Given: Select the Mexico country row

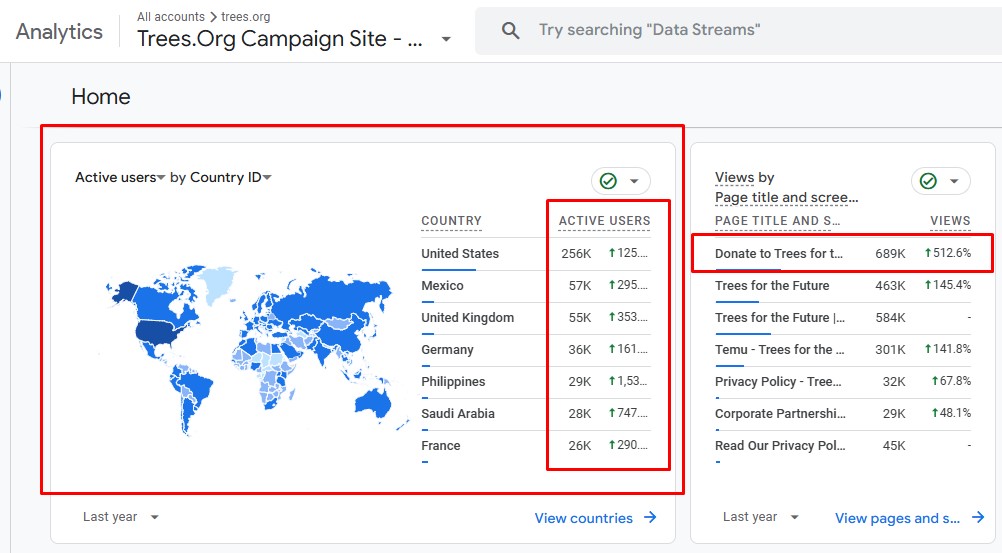Looking at the screenshot, I should click(536, 286).
